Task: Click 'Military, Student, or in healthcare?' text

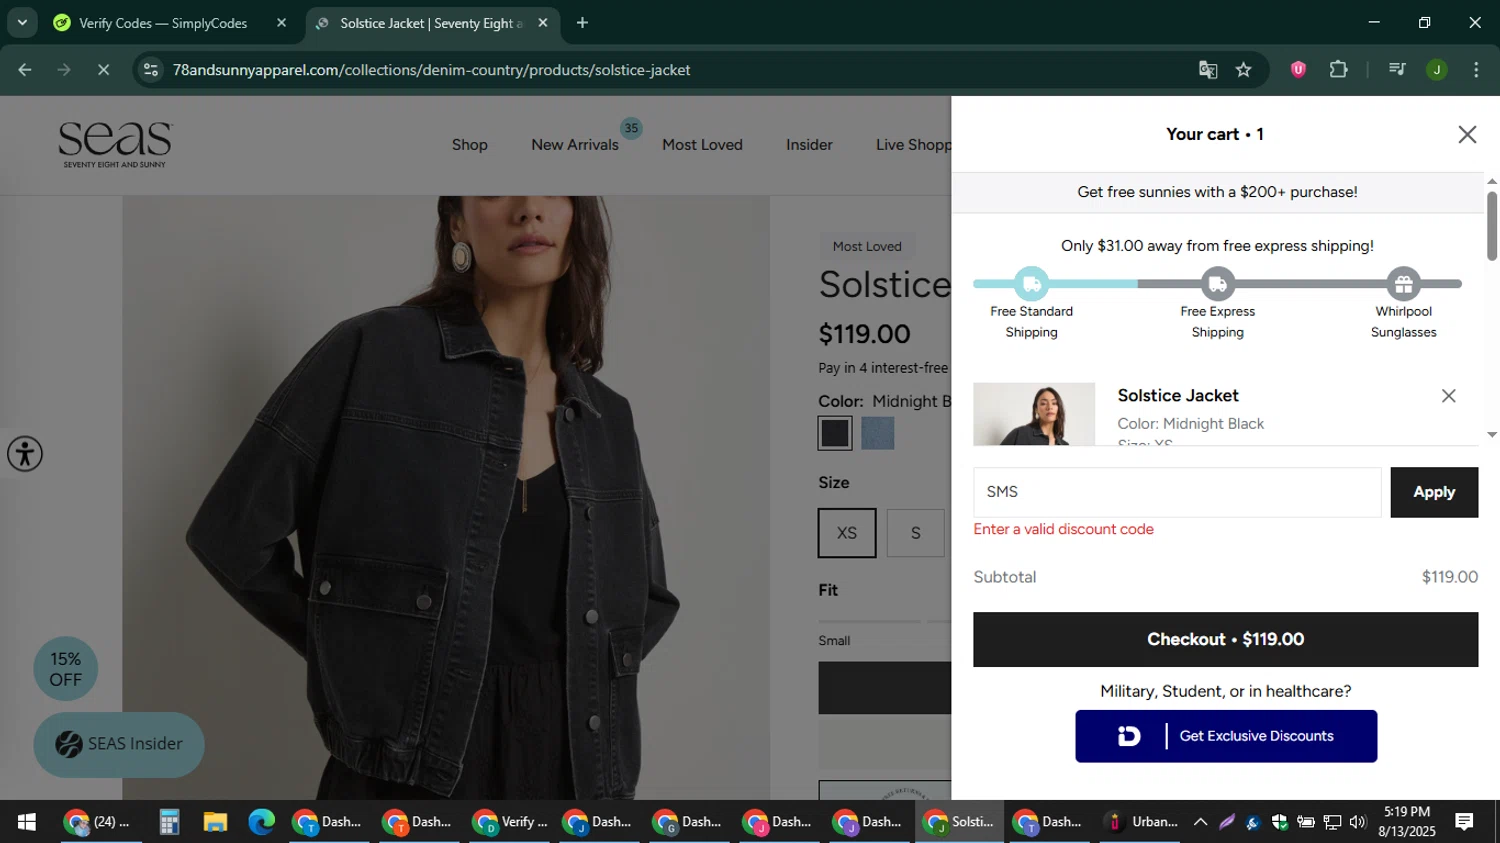Action: click(x=1225, y=691)
